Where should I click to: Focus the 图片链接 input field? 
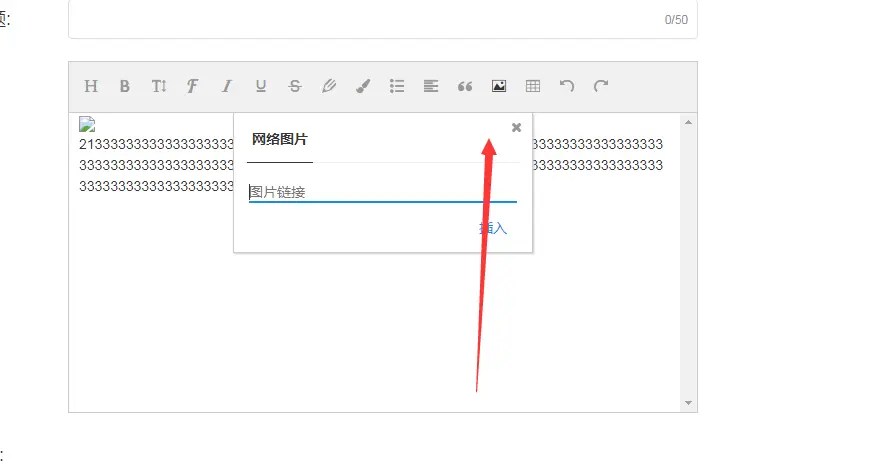tap(383, 192)
